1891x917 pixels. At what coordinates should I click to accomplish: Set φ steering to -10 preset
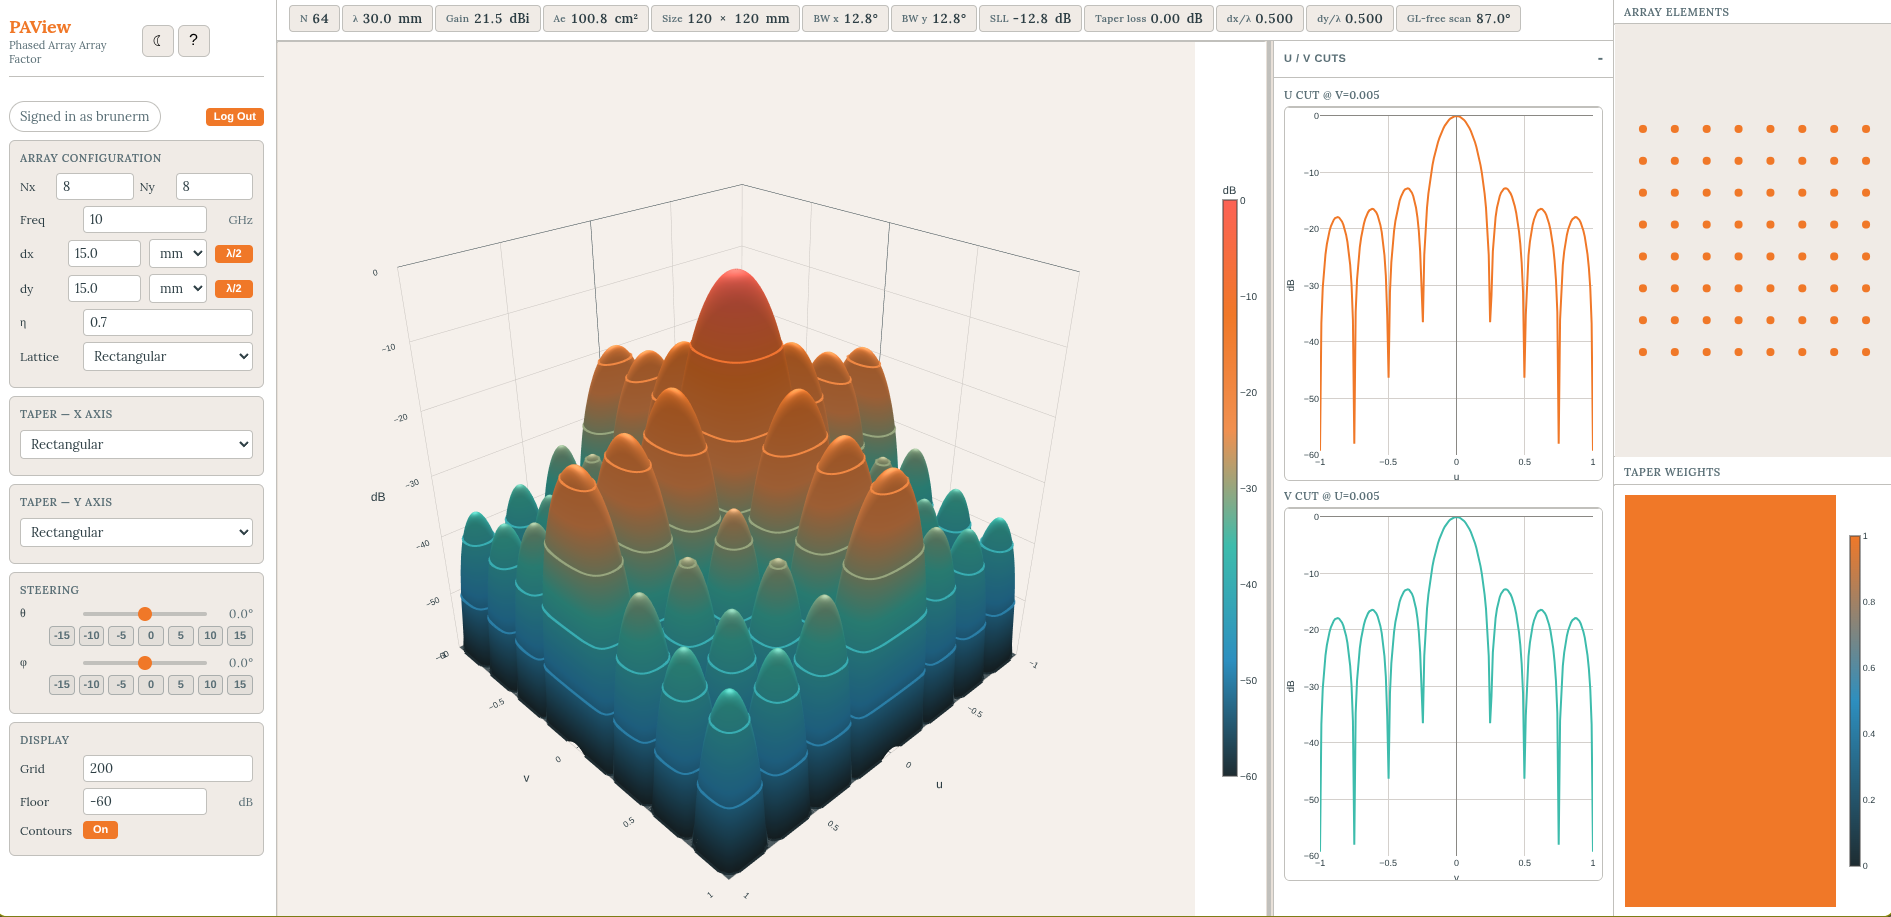tap(92, 685)
